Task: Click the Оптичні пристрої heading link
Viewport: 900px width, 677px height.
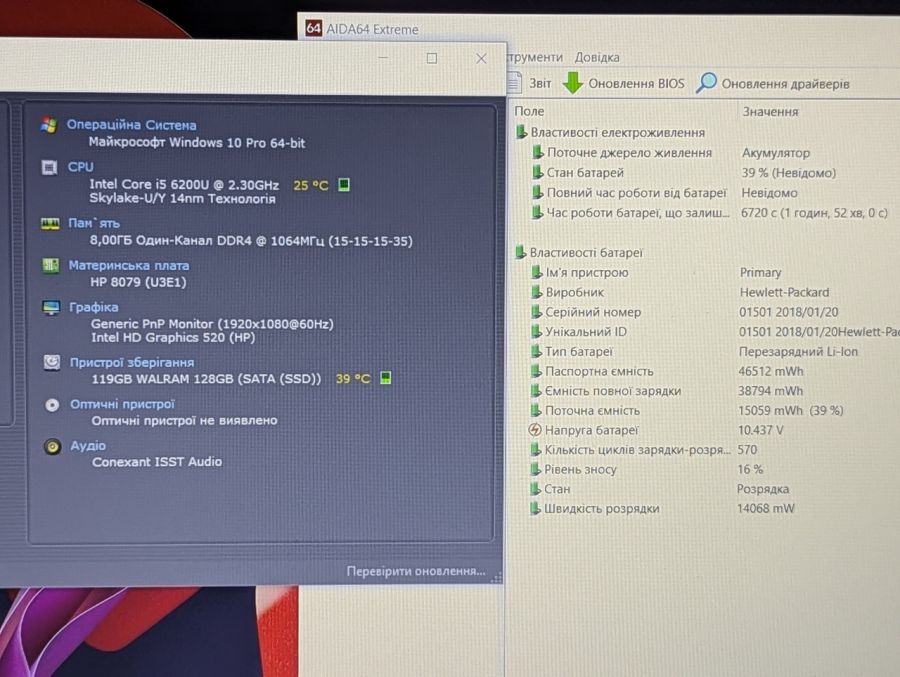Action: pos(122,404)
